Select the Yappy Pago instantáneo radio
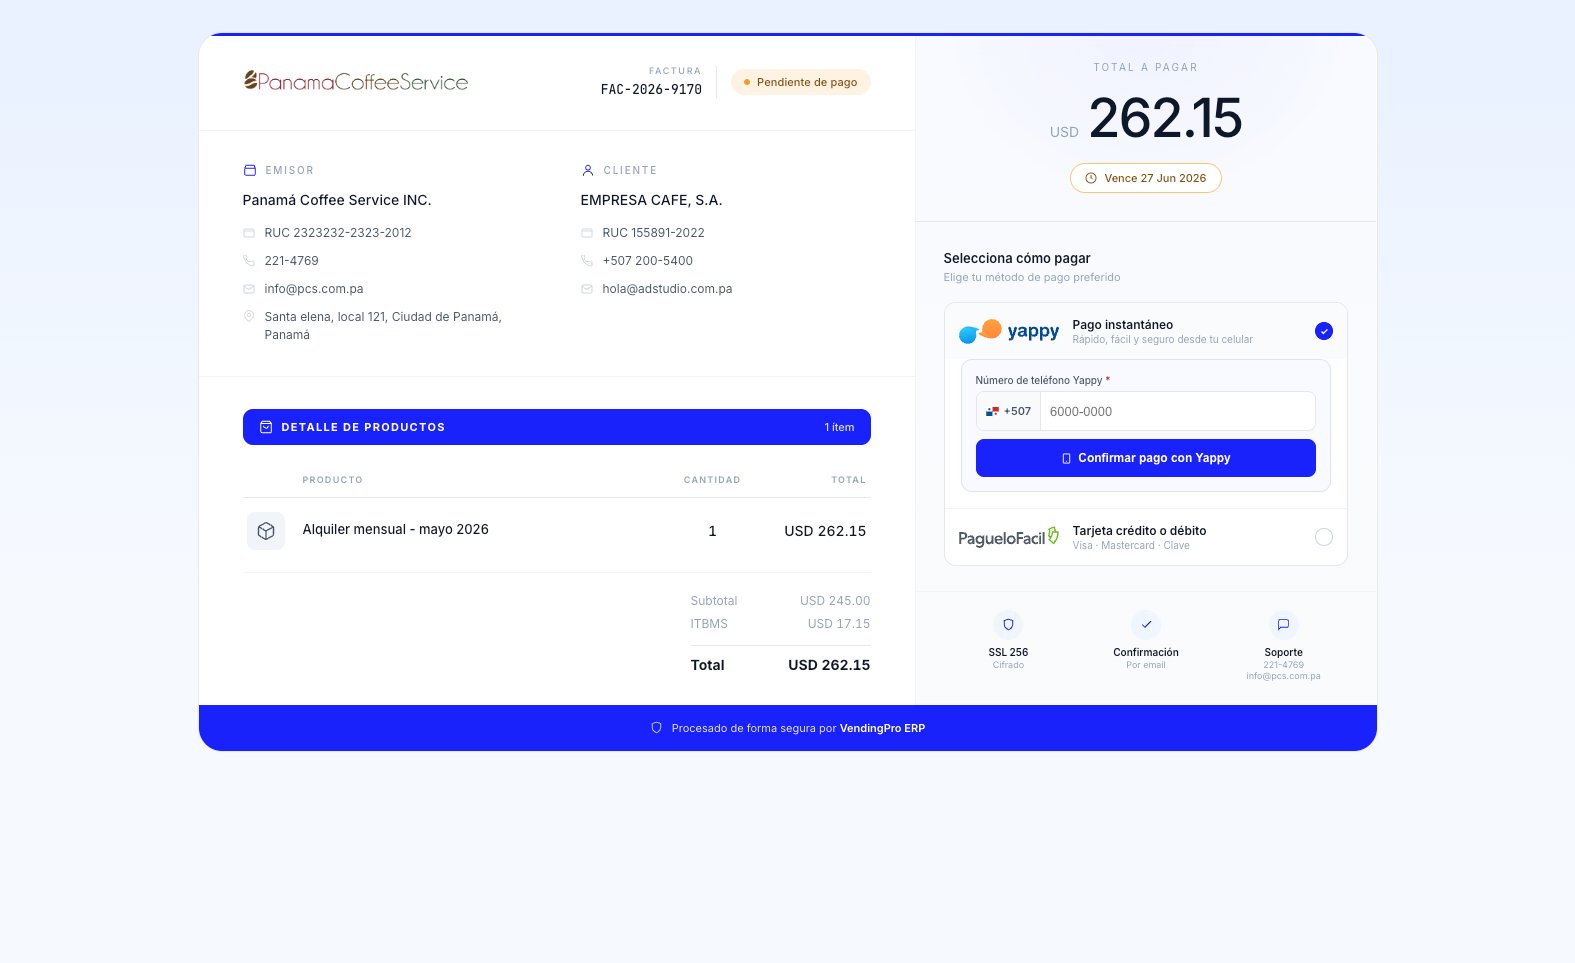1575x963 pixels. (x=1324, y=331)
